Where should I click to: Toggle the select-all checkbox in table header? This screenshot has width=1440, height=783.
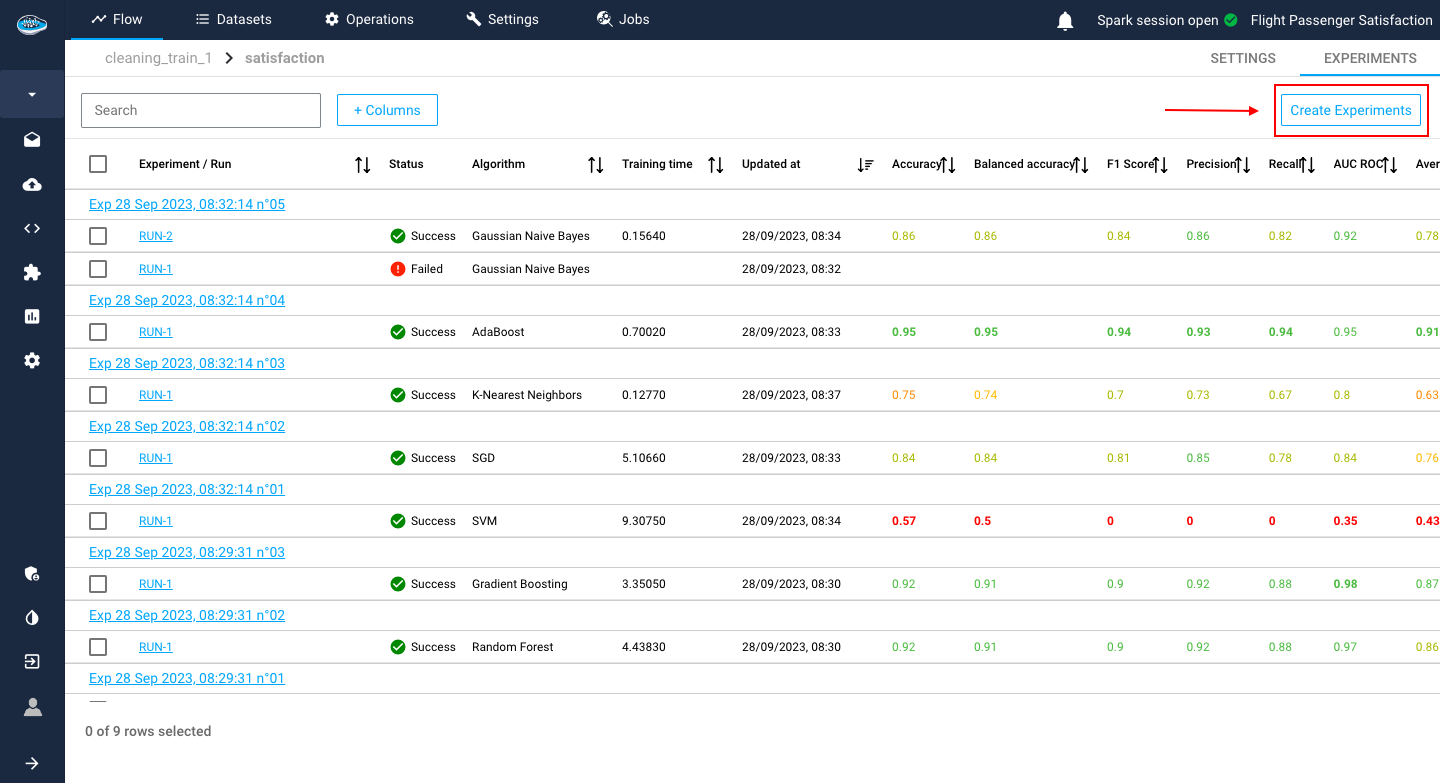click(98, 164)
